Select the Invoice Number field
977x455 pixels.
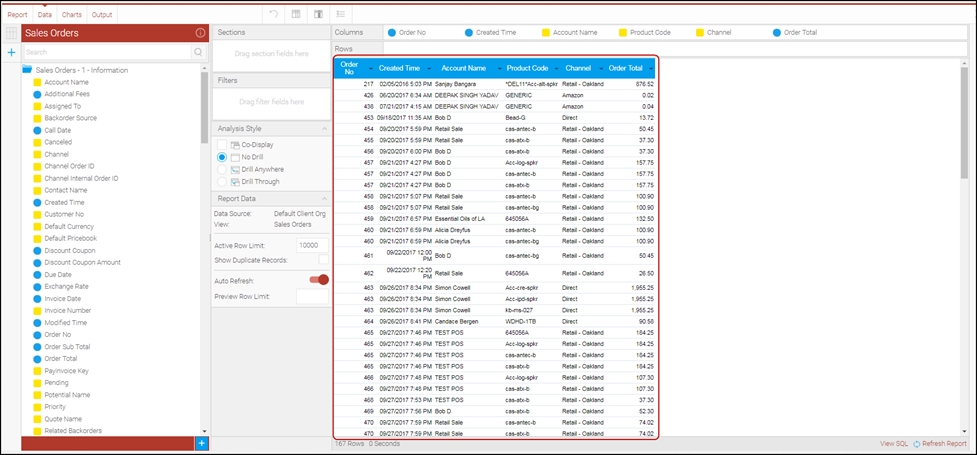pyautogui.click(x=67, y=311)
